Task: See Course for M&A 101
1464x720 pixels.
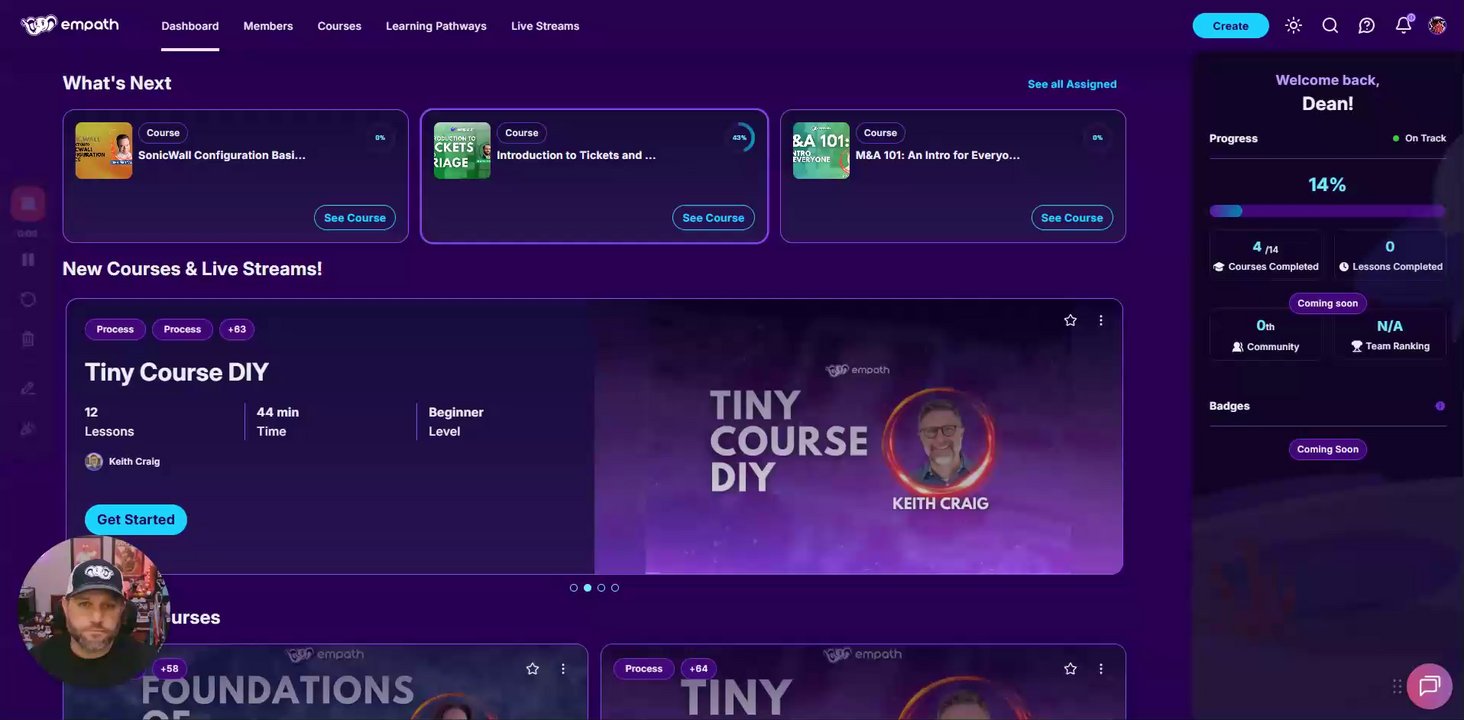Action: [1072, 218]
